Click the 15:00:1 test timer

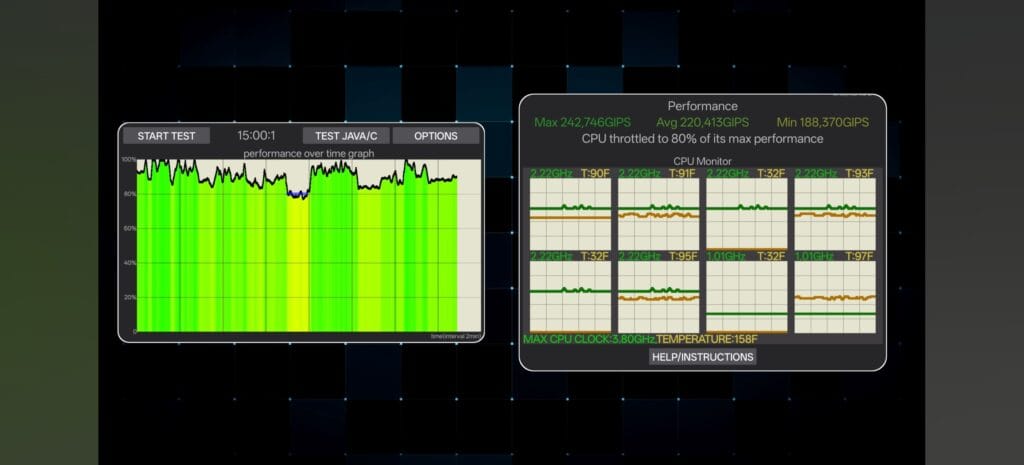(x=257, y=136)
